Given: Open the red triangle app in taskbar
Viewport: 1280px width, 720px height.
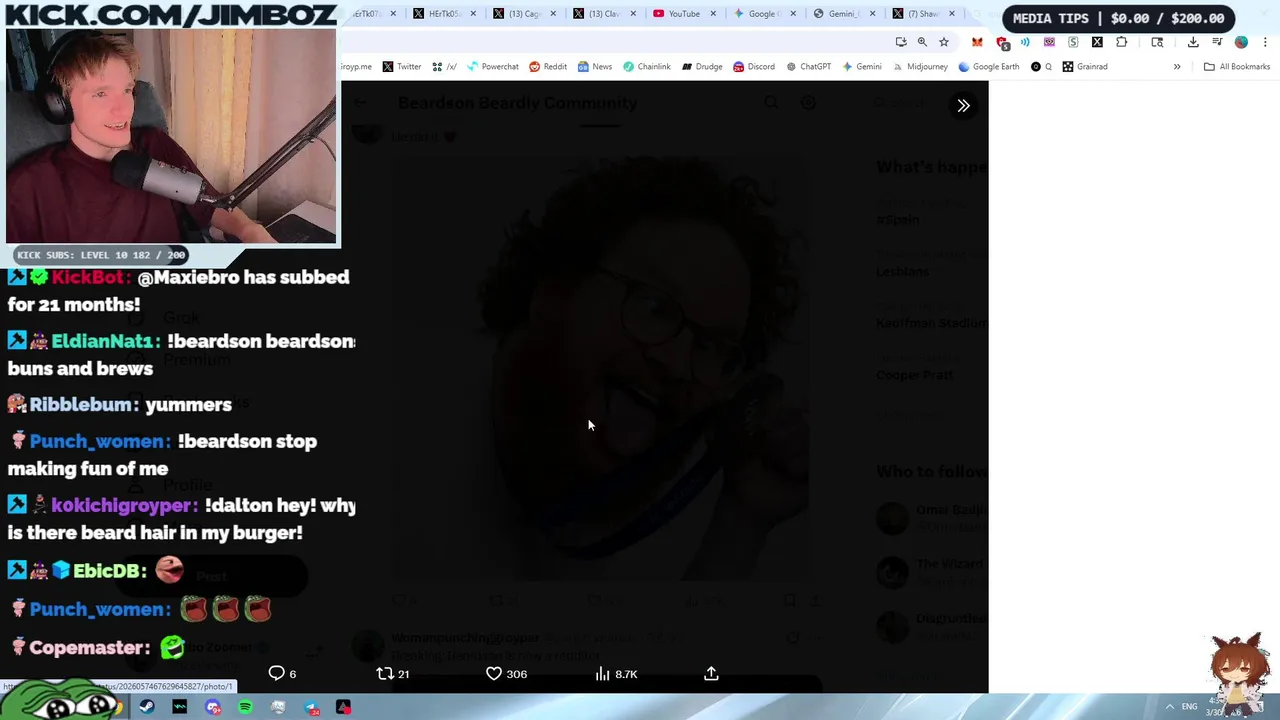Looking at the screenshot, I should coord(343,707).
